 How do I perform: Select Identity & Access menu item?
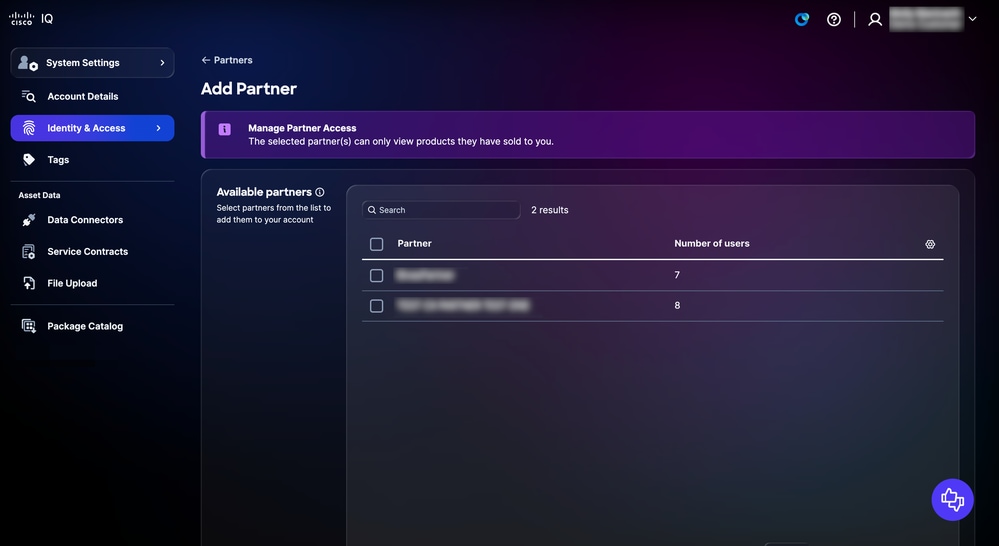pyautogui.click(x=92, y=128)
